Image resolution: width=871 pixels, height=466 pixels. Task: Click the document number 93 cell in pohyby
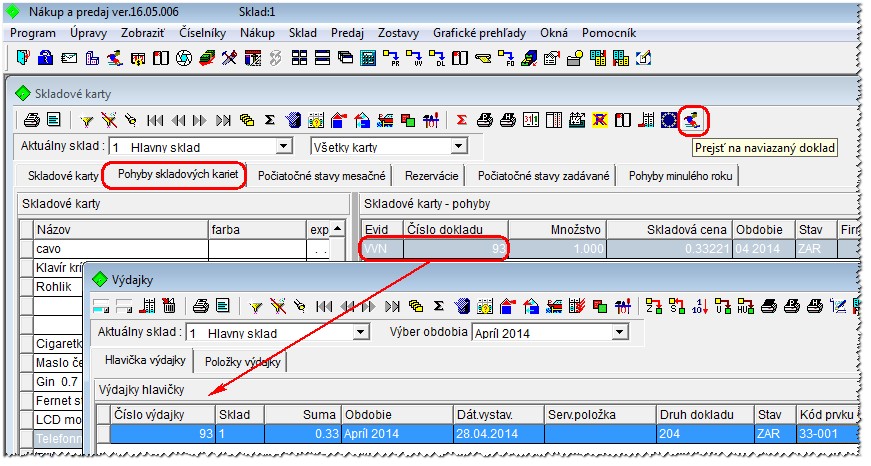(x=455, y=249)
